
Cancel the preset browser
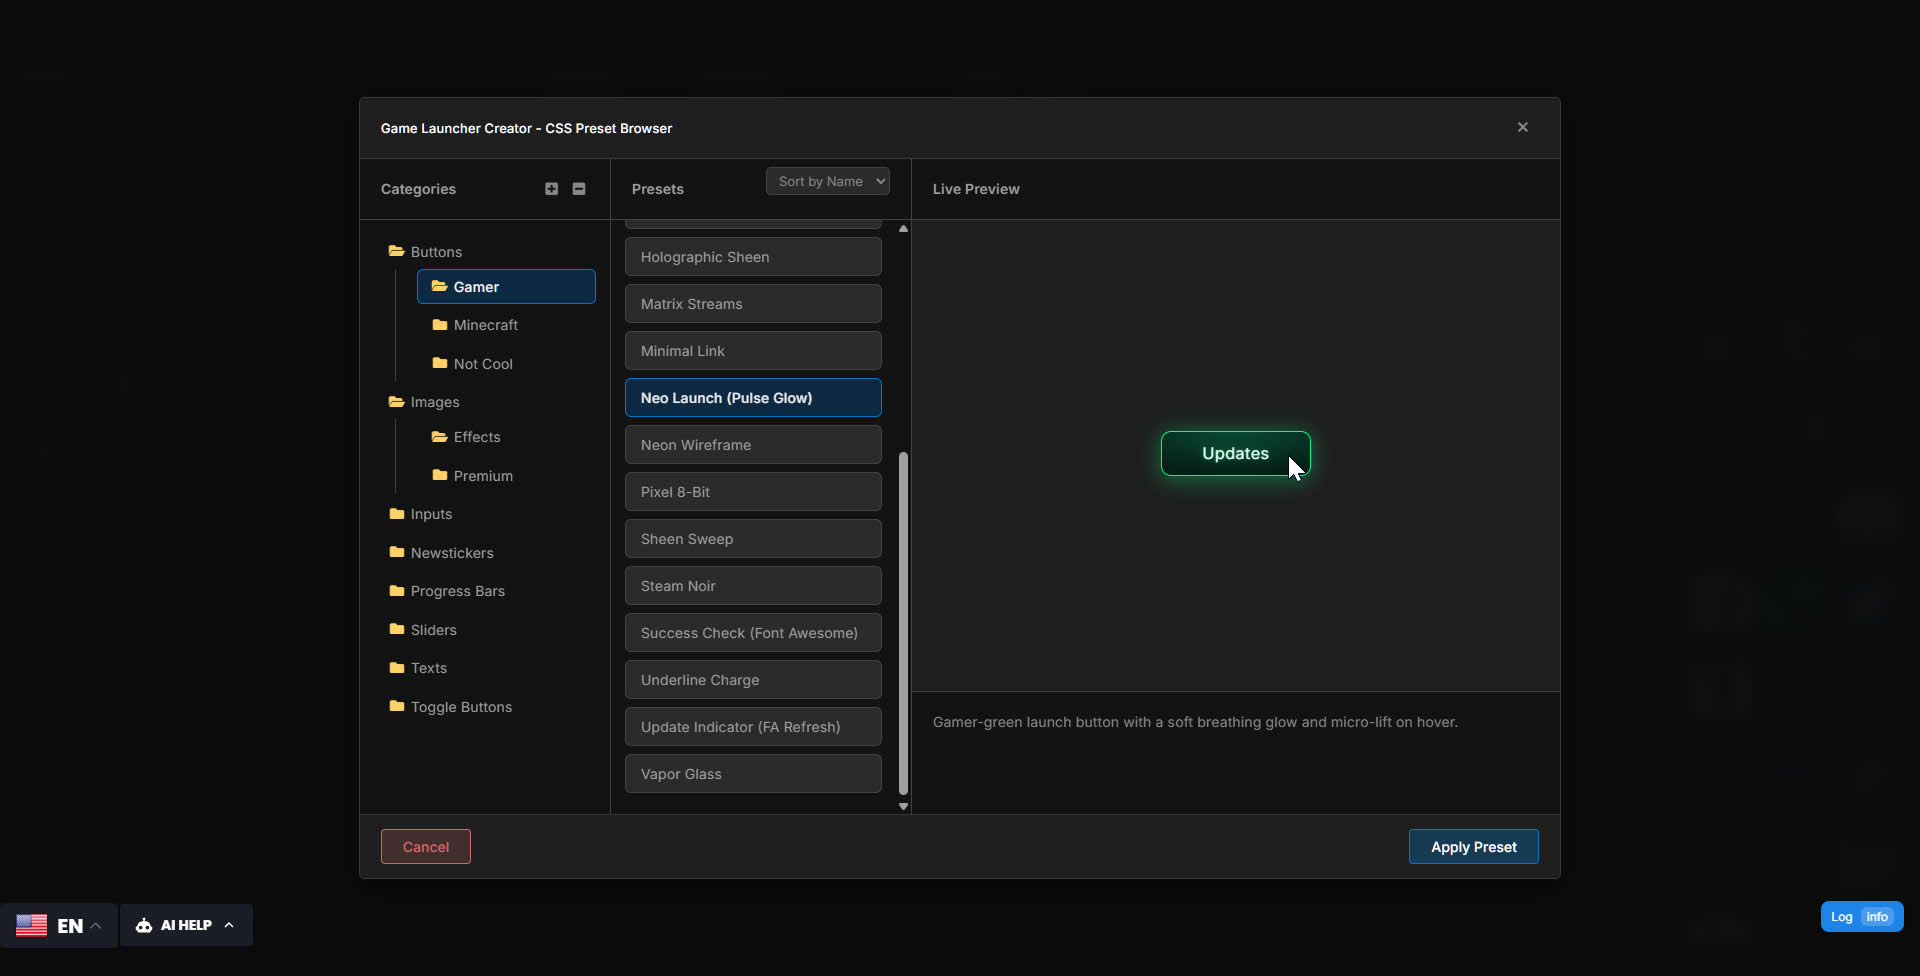[x=425, y=846]
